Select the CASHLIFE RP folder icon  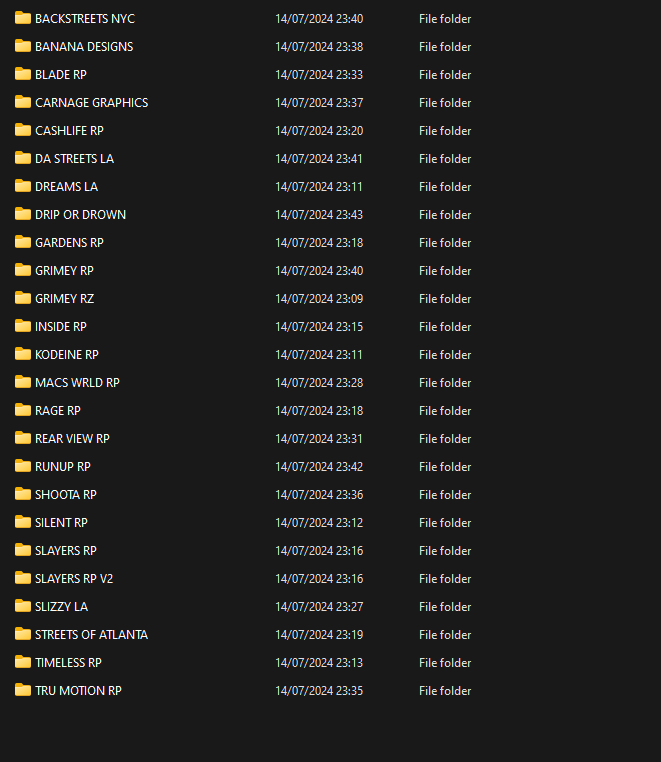[23, 130]
